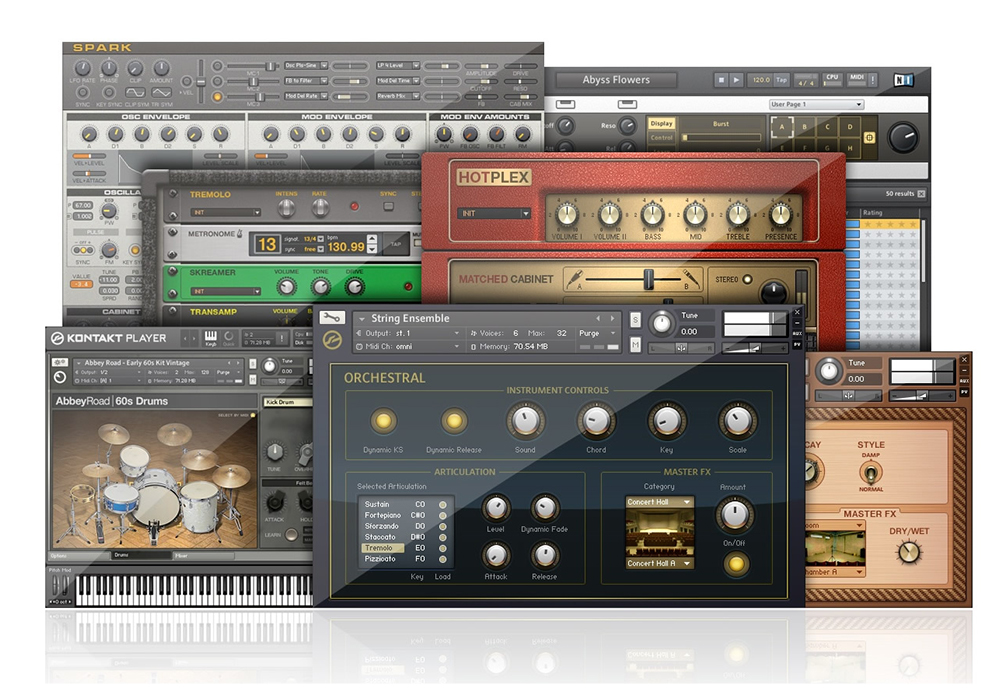Image resolution: width=1000 pixels, height=698 pixels.
Task: Click the TAP button in Metronome module
Action: [x=396, y=244]
